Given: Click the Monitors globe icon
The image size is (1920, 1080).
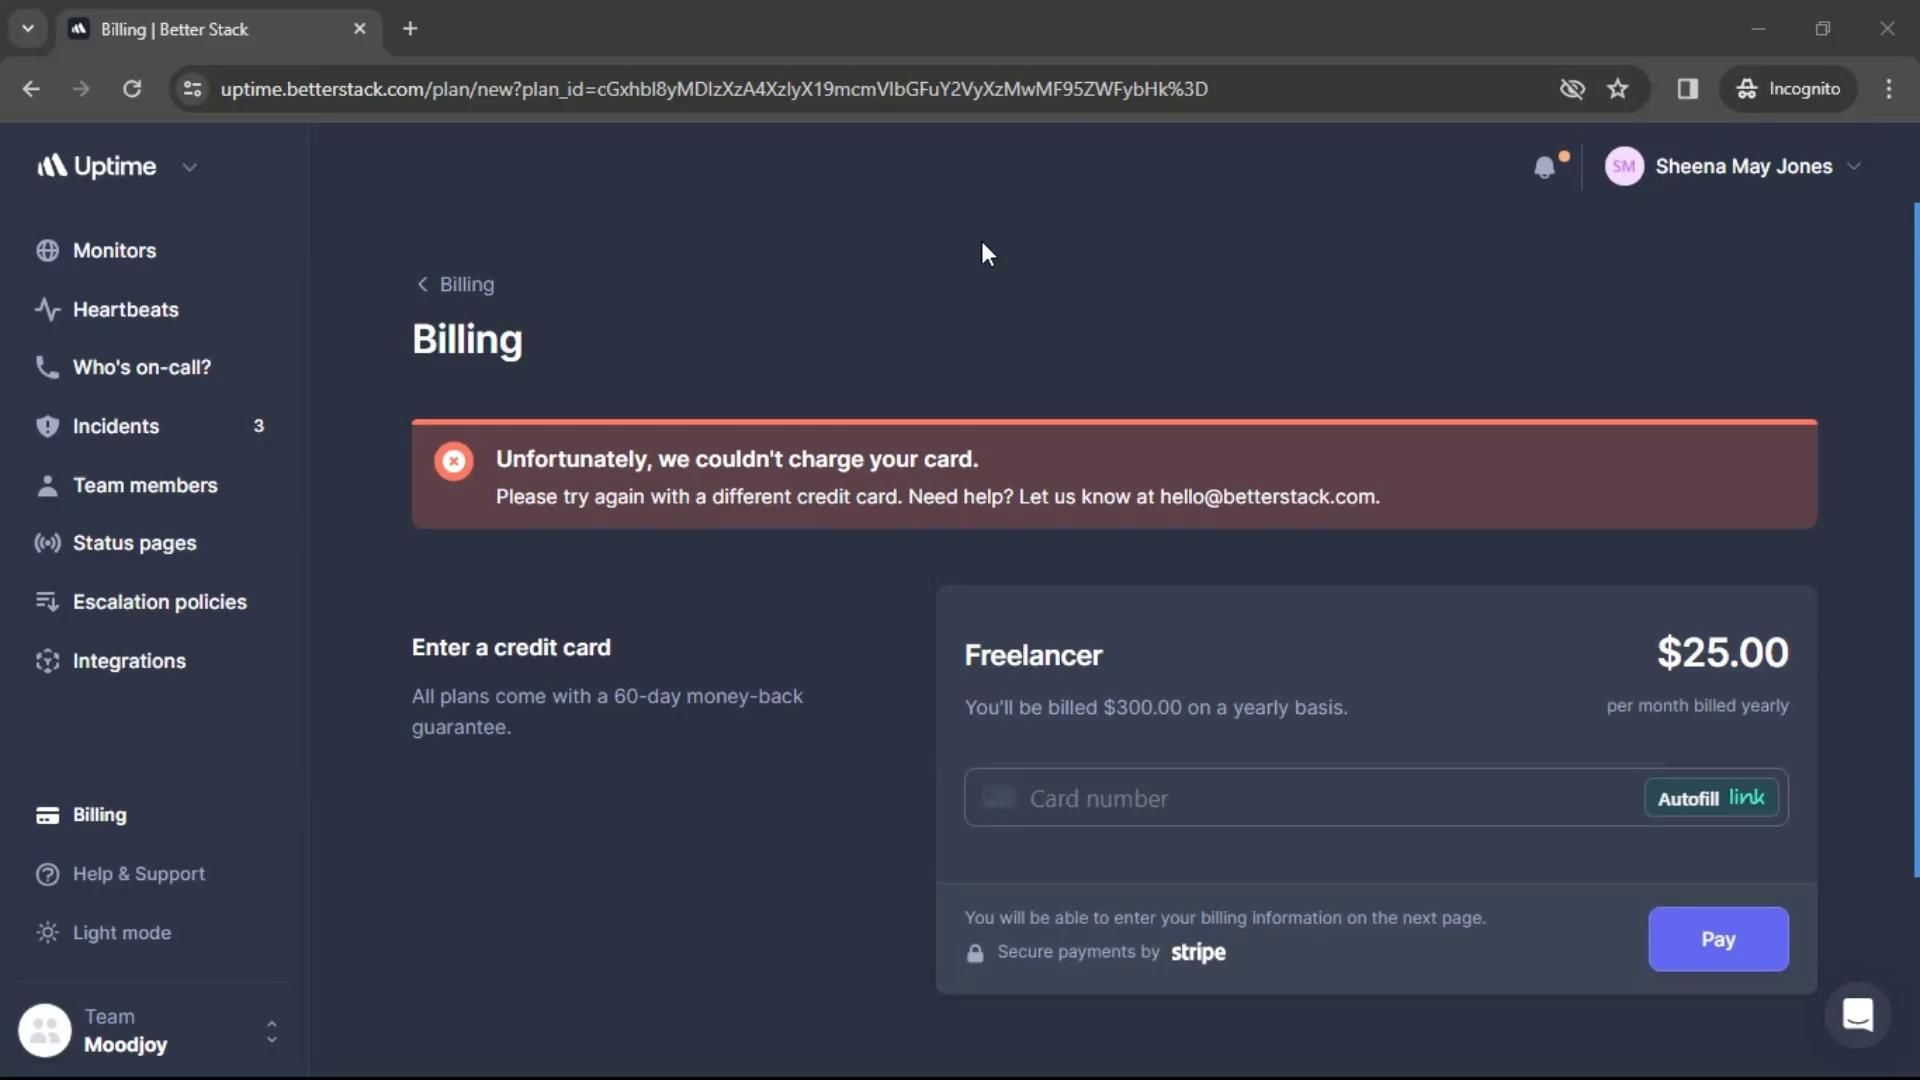Looking at the screenshot, I should pos(47,251).
